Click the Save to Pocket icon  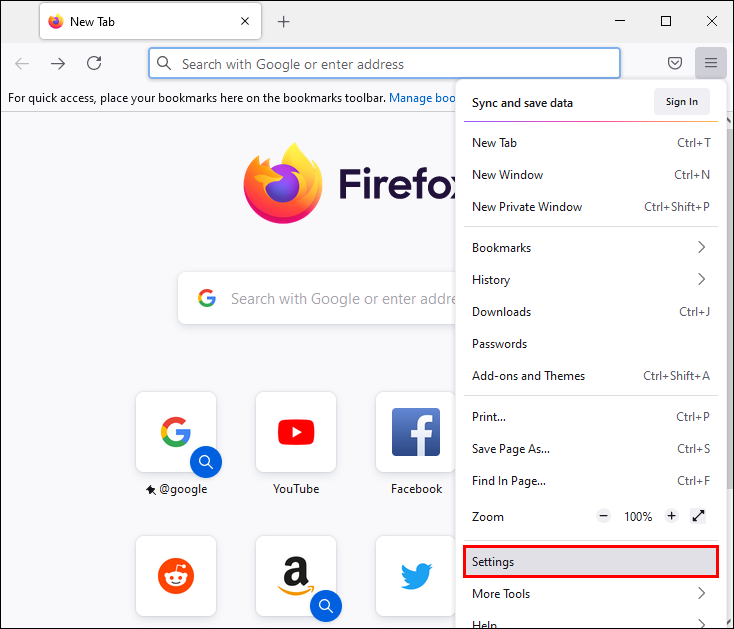pyautogui.click(x=675, y=63)
